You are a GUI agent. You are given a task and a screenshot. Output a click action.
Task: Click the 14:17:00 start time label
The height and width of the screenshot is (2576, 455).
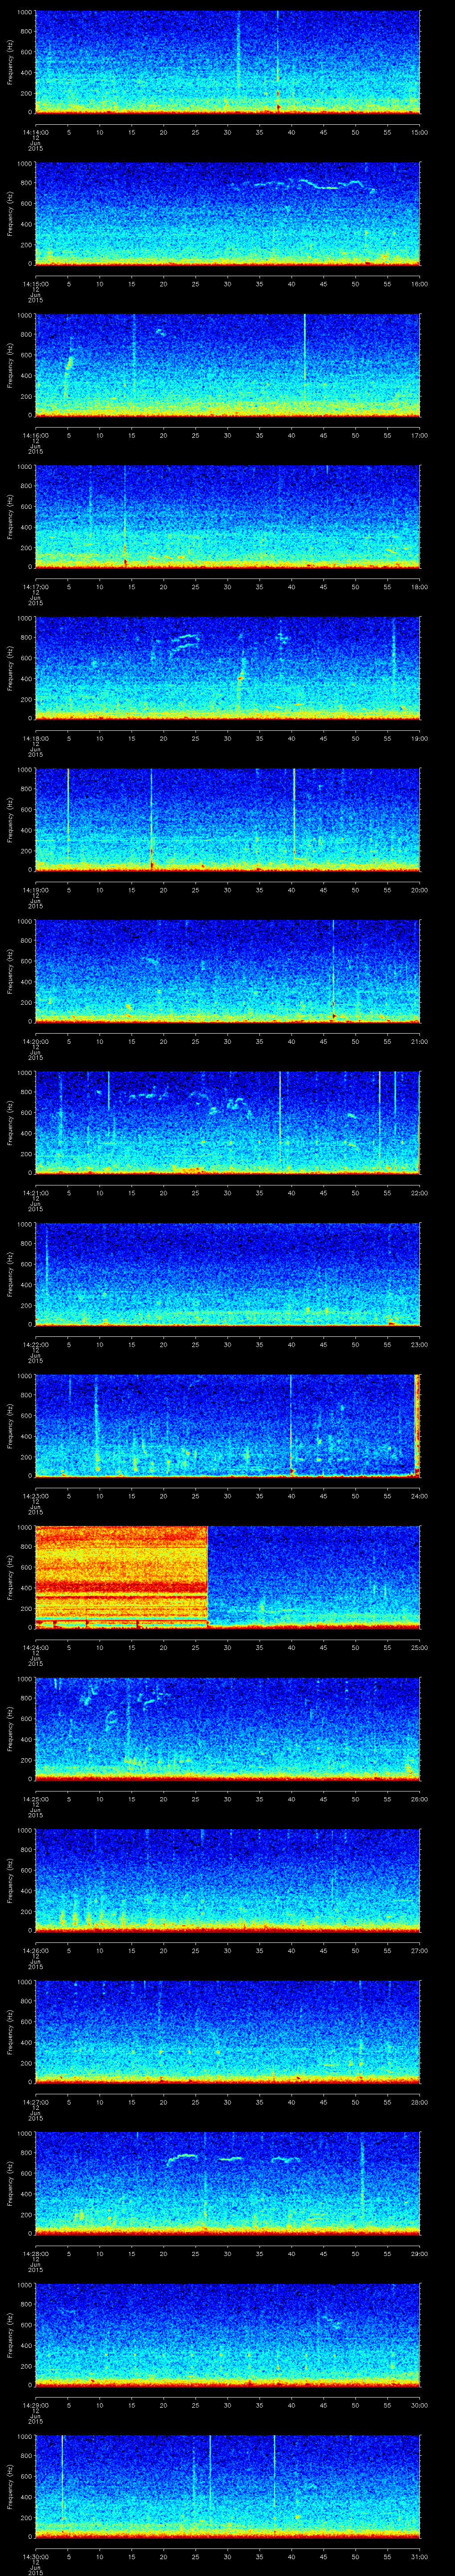point(35,587)
